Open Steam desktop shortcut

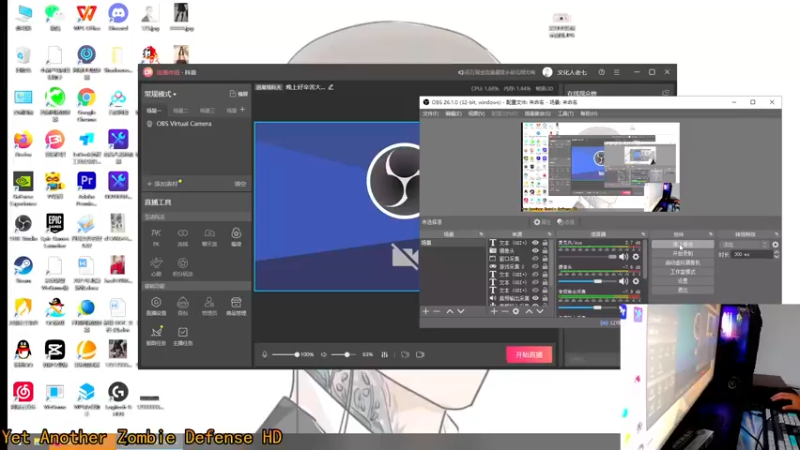23,270
